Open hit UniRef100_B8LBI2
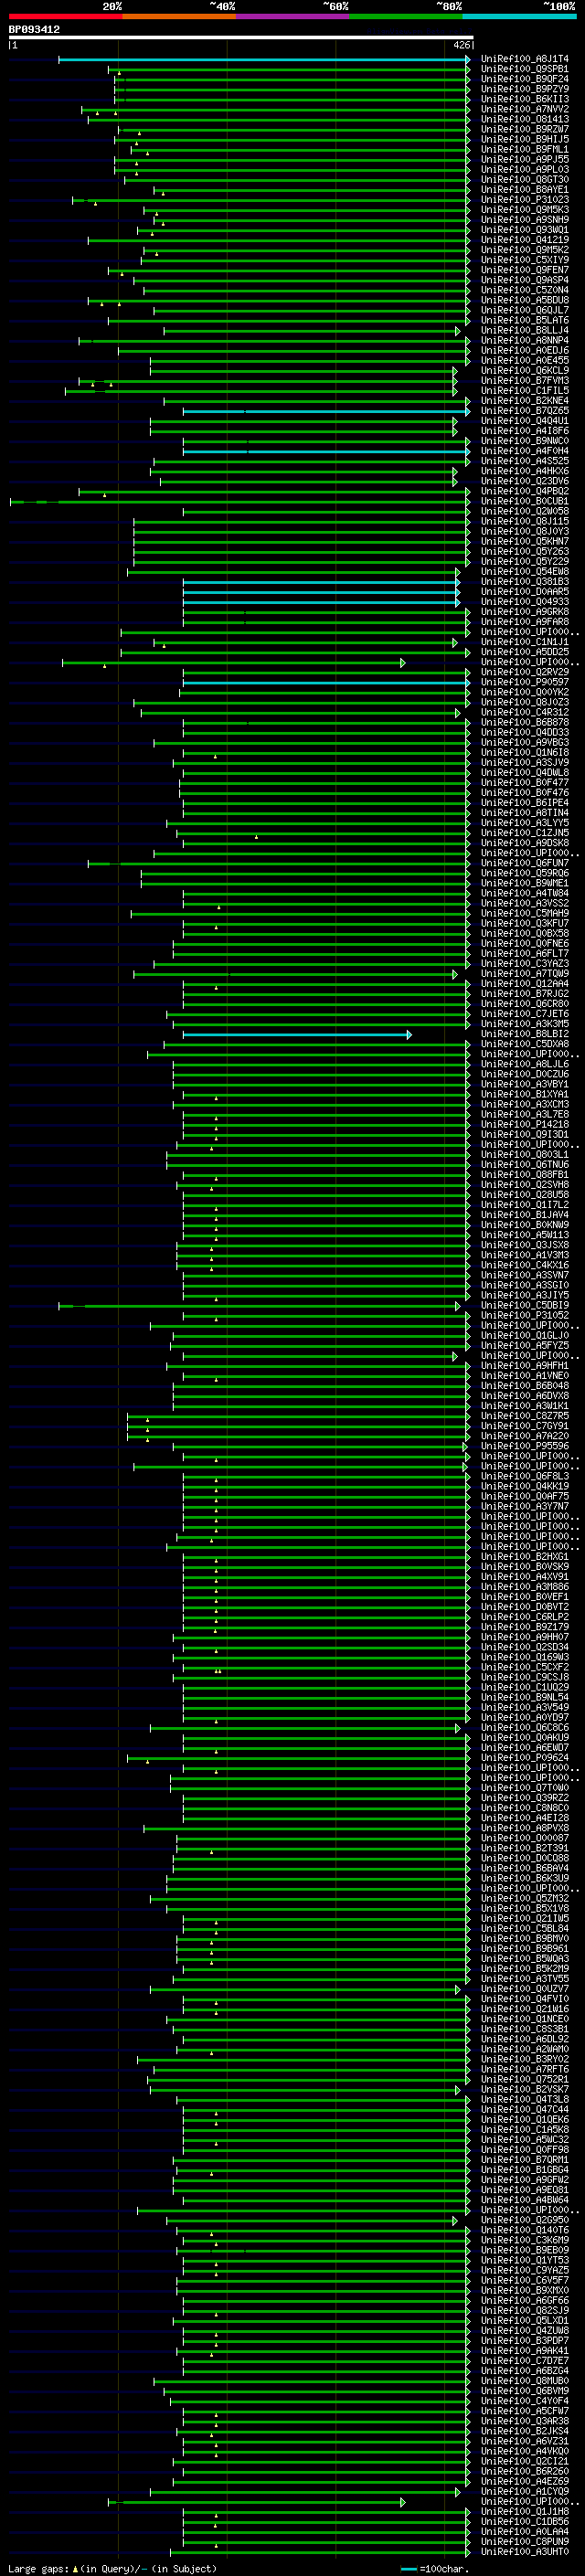The image size is (585, 2576). pos(524,1034)
